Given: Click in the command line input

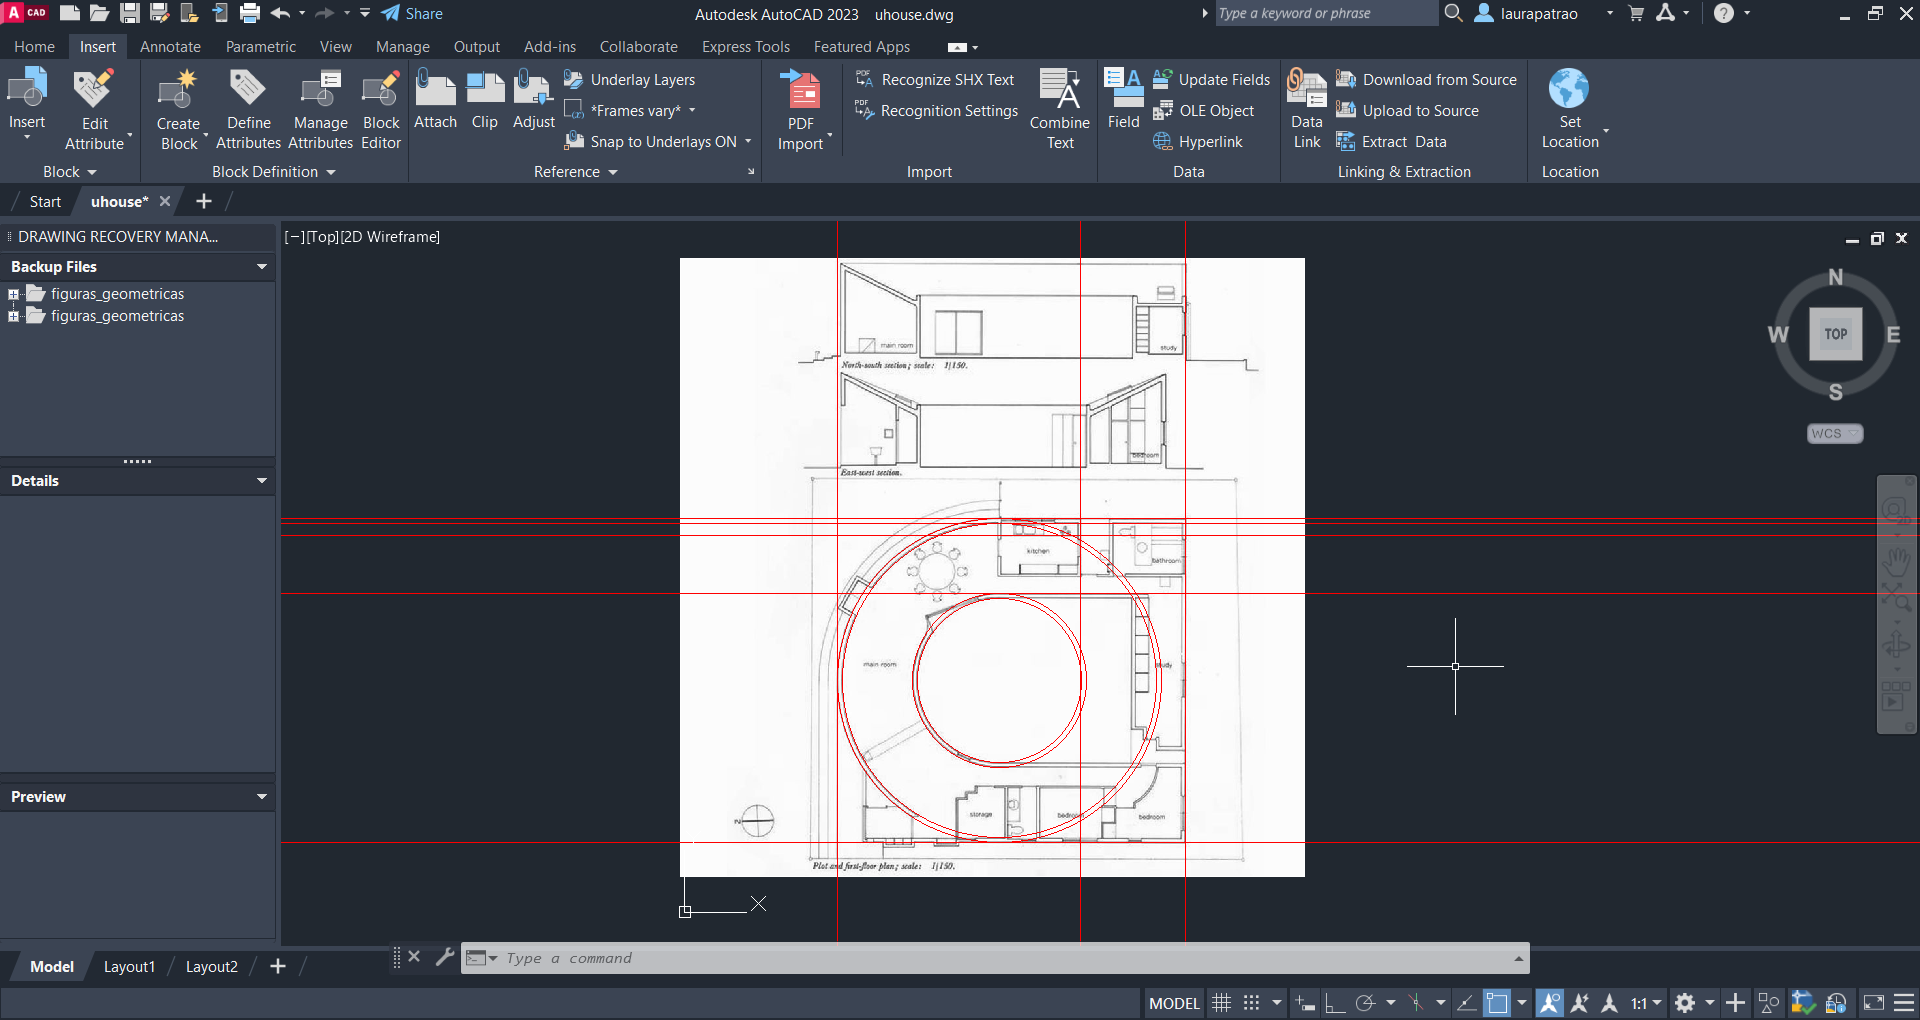Looking at the screenshot, I should point(1005,958).
